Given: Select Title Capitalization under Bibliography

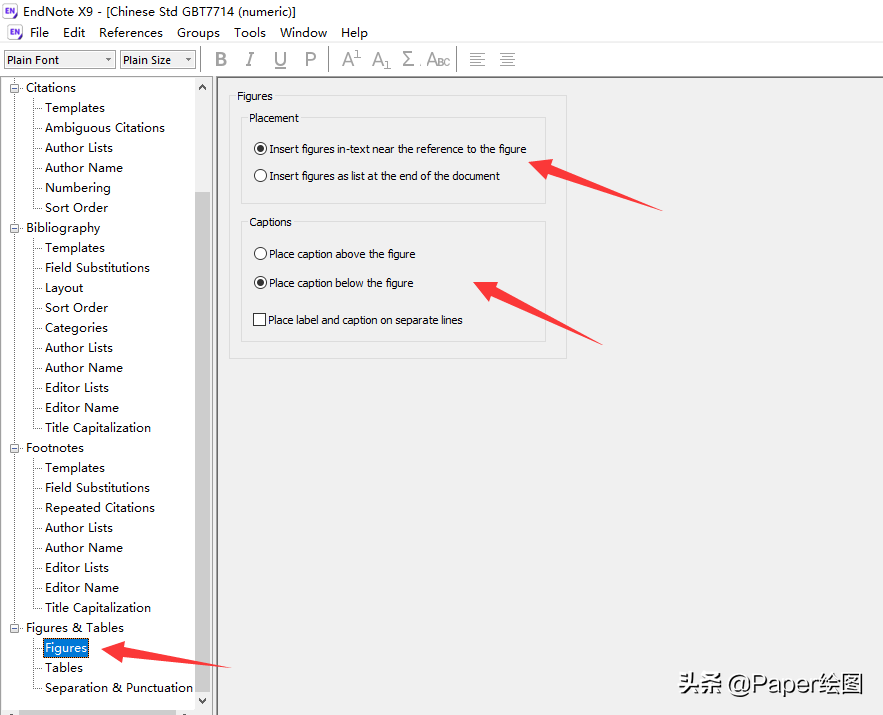Looking at the screenshot, I should [98, 427].
